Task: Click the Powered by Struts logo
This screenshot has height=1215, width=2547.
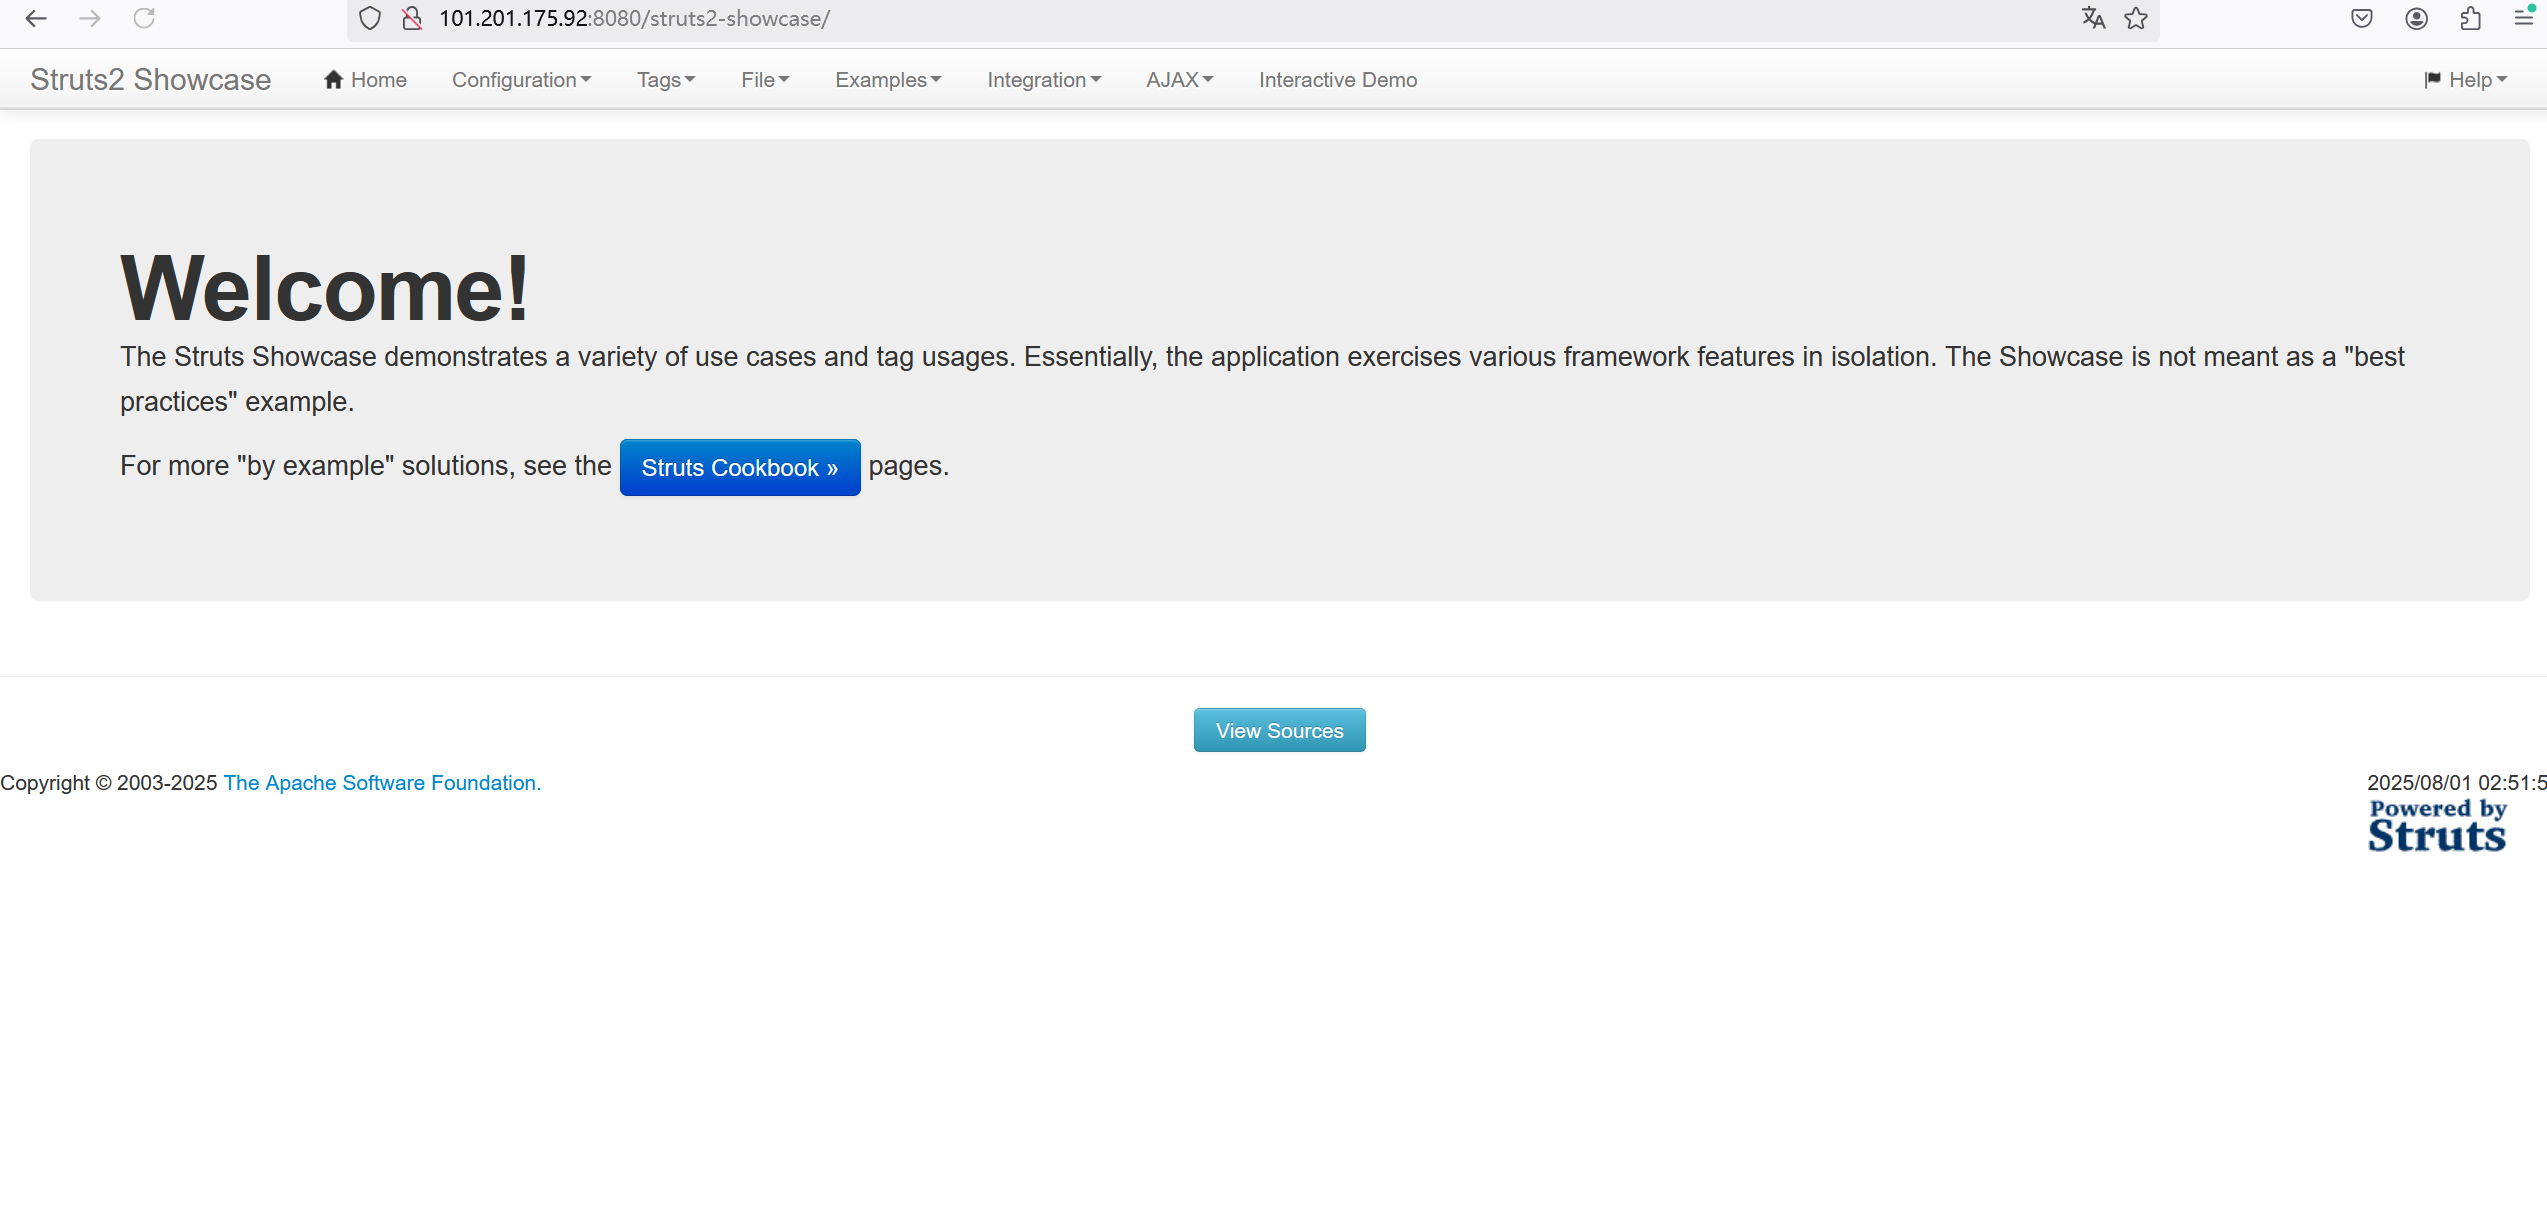Action: 2437,825
